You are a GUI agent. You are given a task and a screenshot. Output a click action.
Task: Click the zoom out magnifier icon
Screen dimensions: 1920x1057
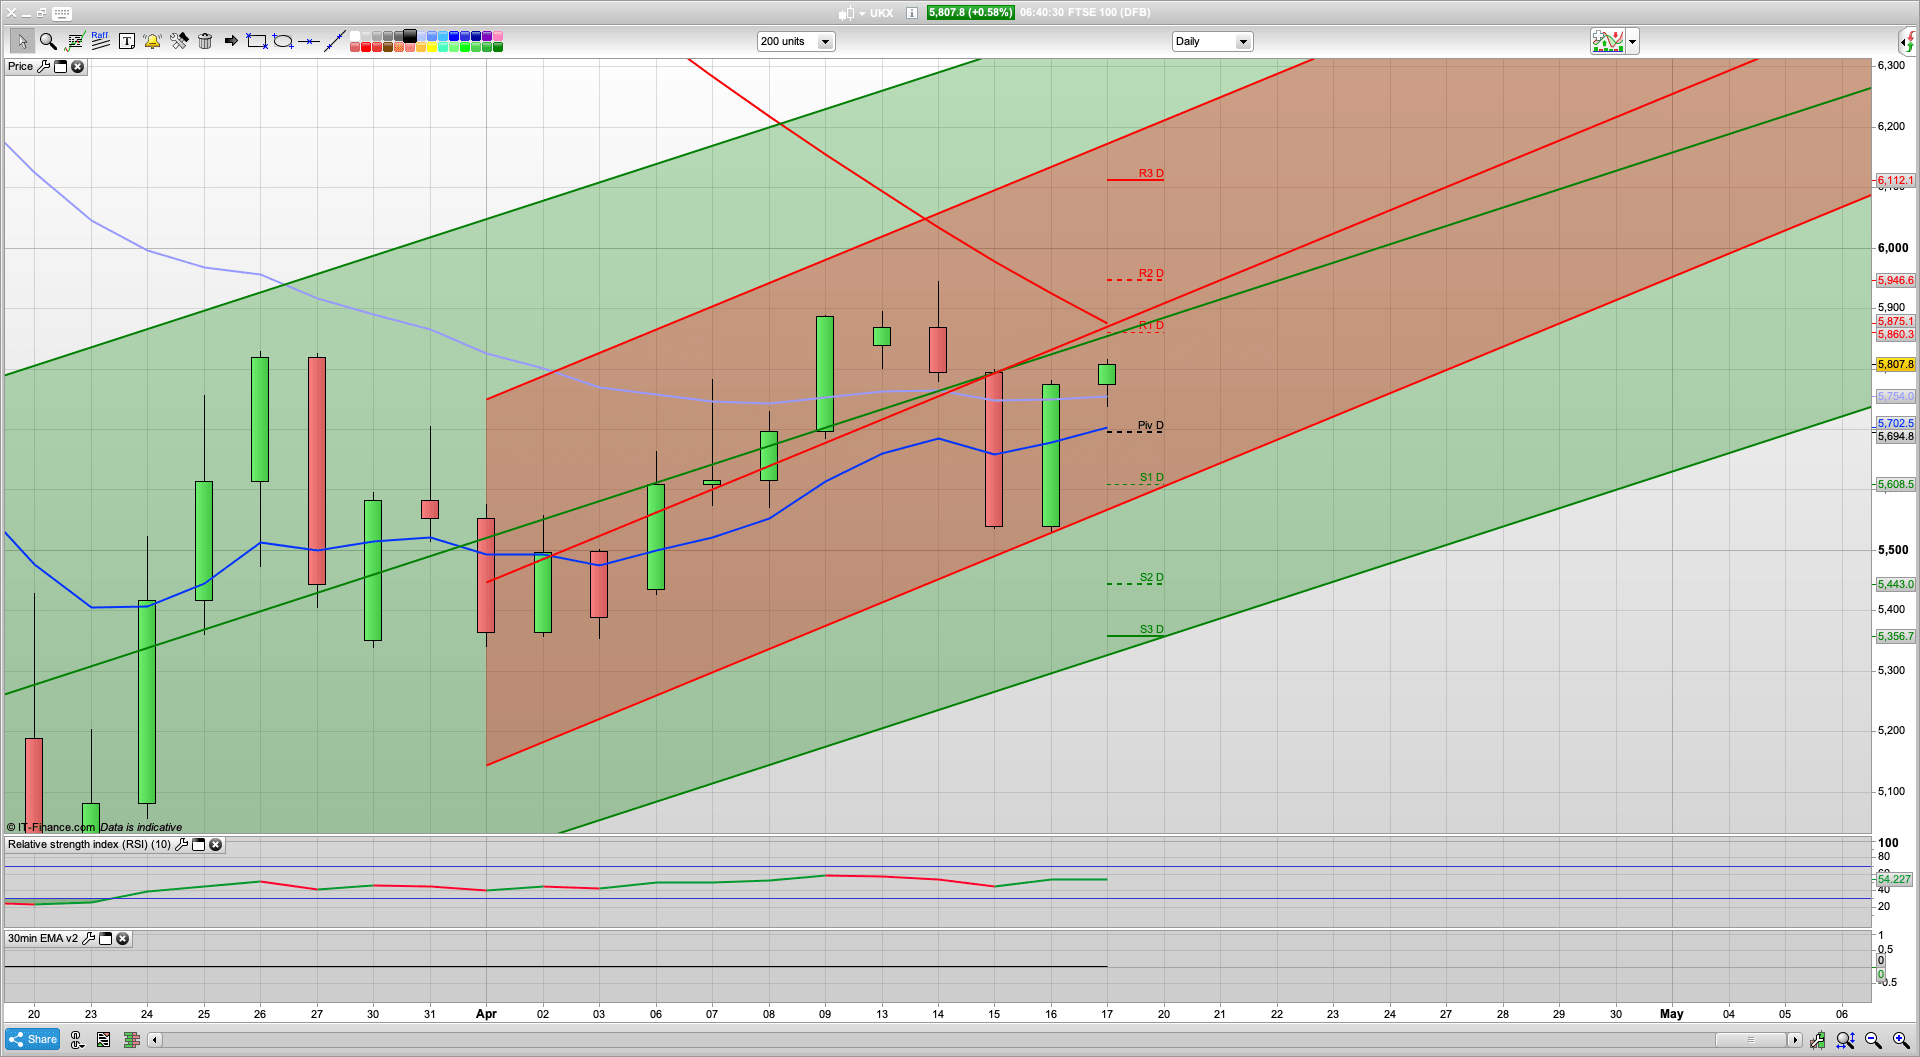1873,1040
